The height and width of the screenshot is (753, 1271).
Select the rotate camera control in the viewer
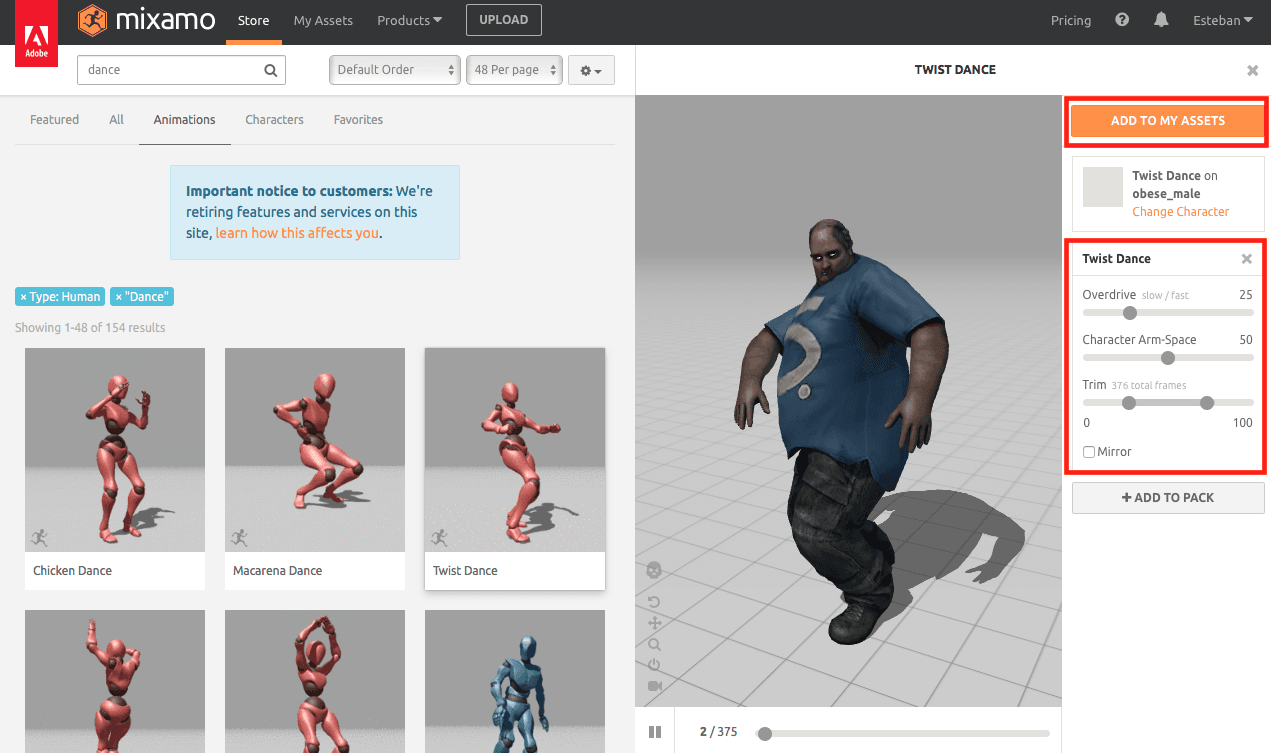tap(654, 602)
